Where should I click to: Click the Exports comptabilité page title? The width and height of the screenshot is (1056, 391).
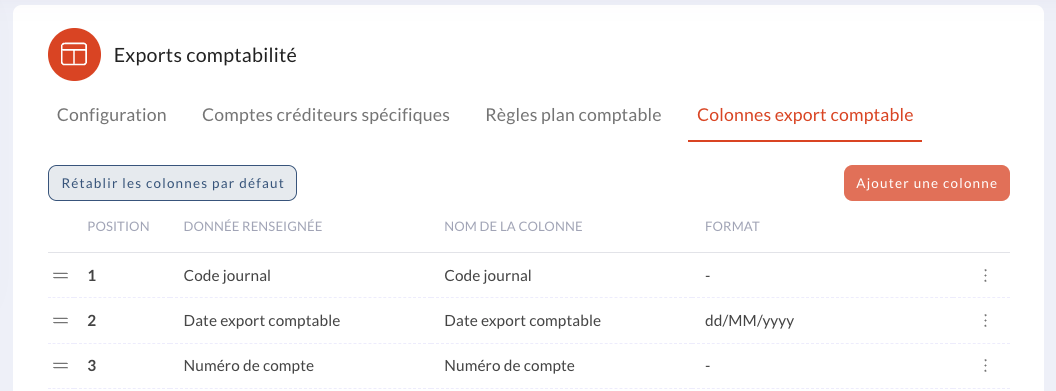pyautogui.click(x=205, y=55)
